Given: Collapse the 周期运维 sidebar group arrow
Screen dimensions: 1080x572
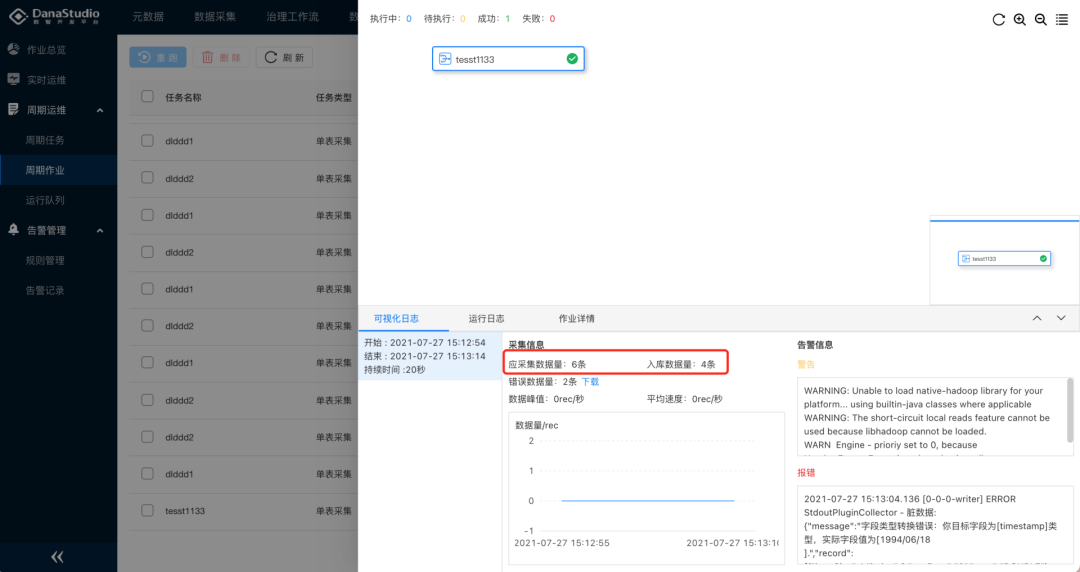Looking at the screenshot, I should point(100,110).
